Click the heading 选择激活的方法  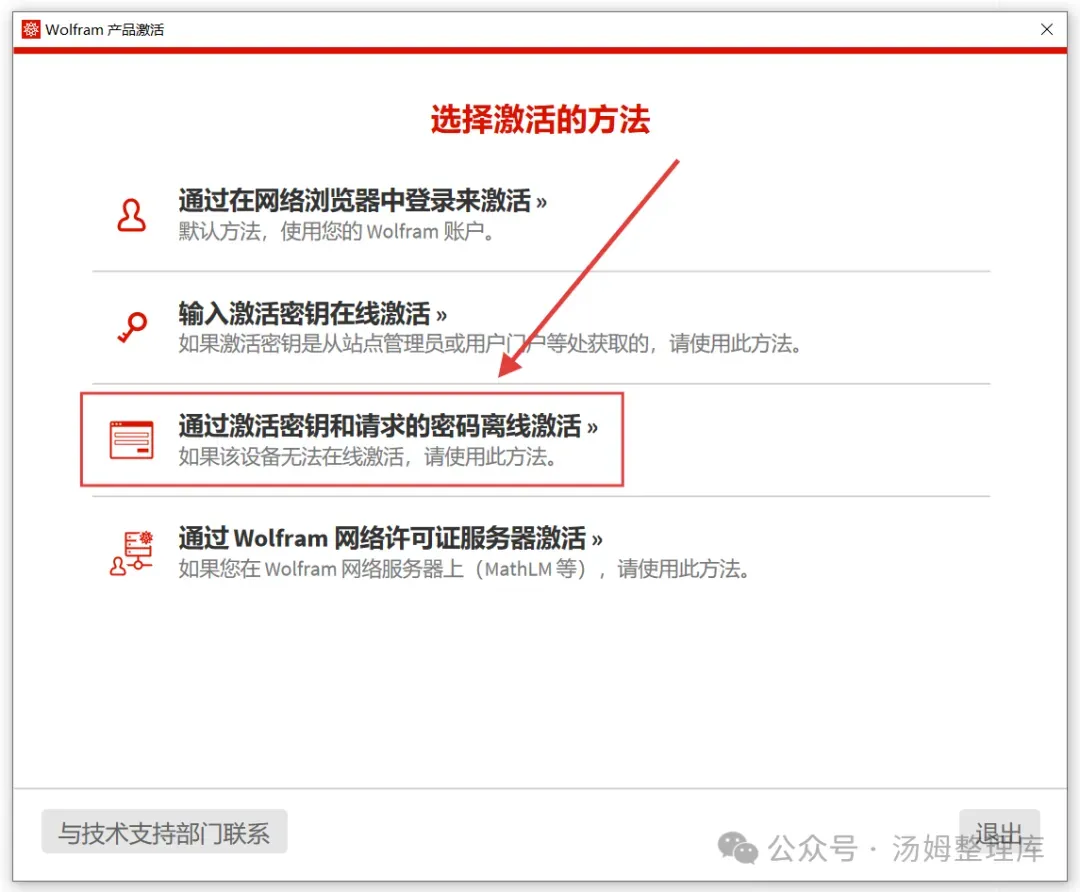540,120
